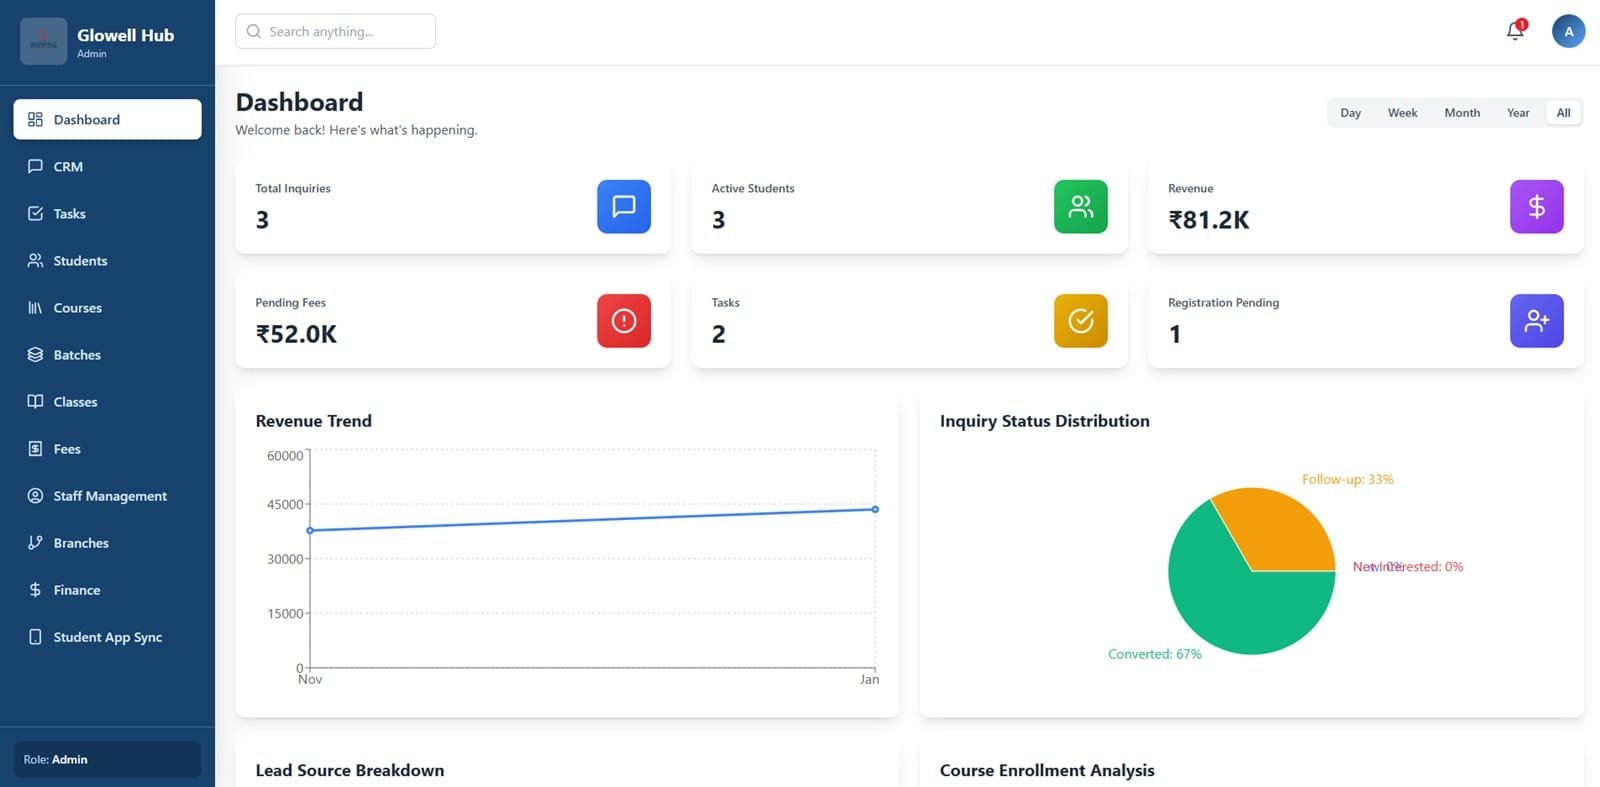Viewport: 1600px width, 787px height.
Task: Click the yellow Tasks check-circle icon
Action: point(1080,320)
